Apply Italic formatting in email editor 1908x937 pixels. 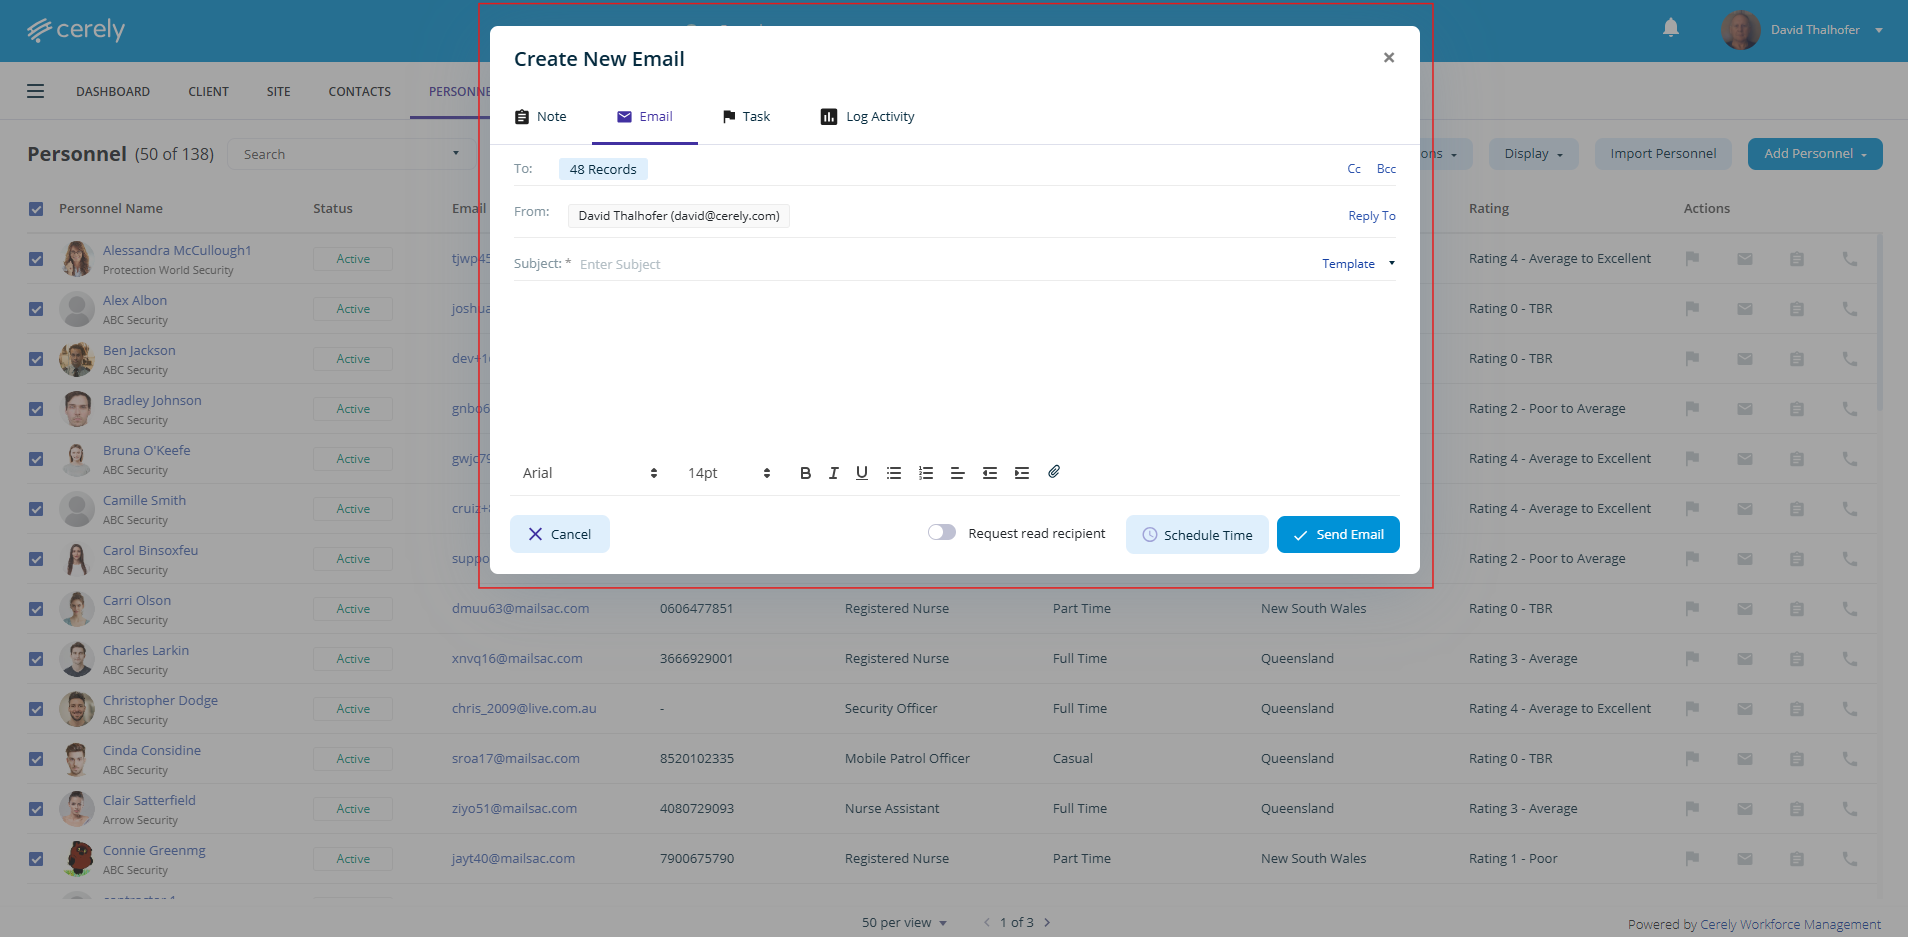click(x=833, y=473)
